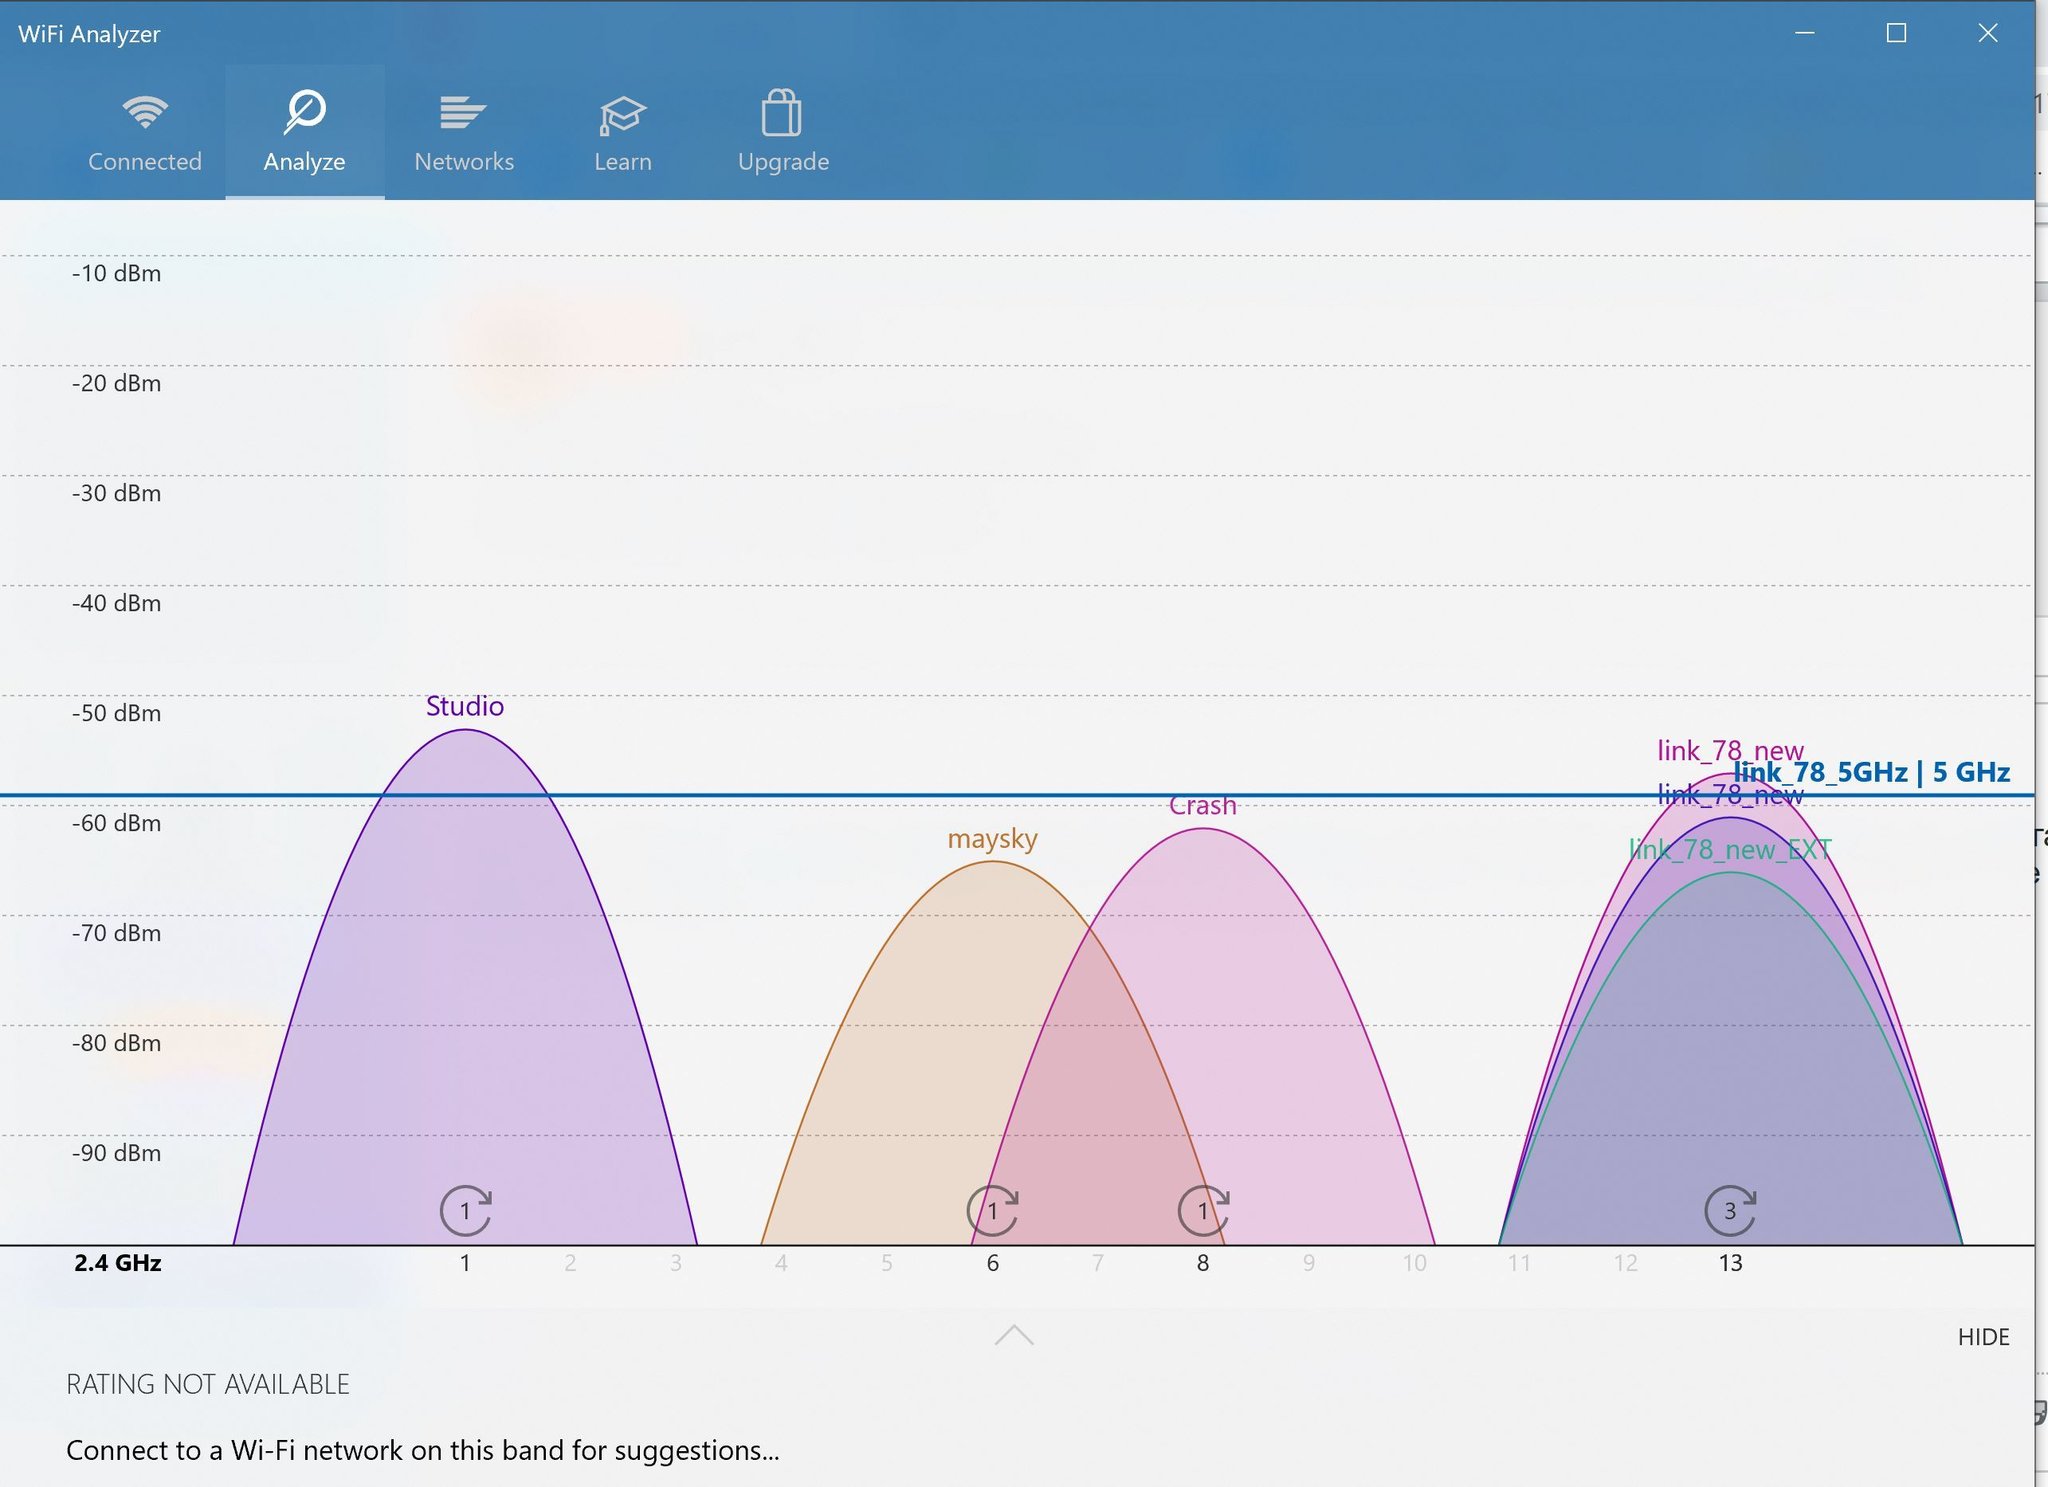Select link_78_new_EXT network label
The width and height of the screenshot is (2048, 1487).
point(1730,850)
